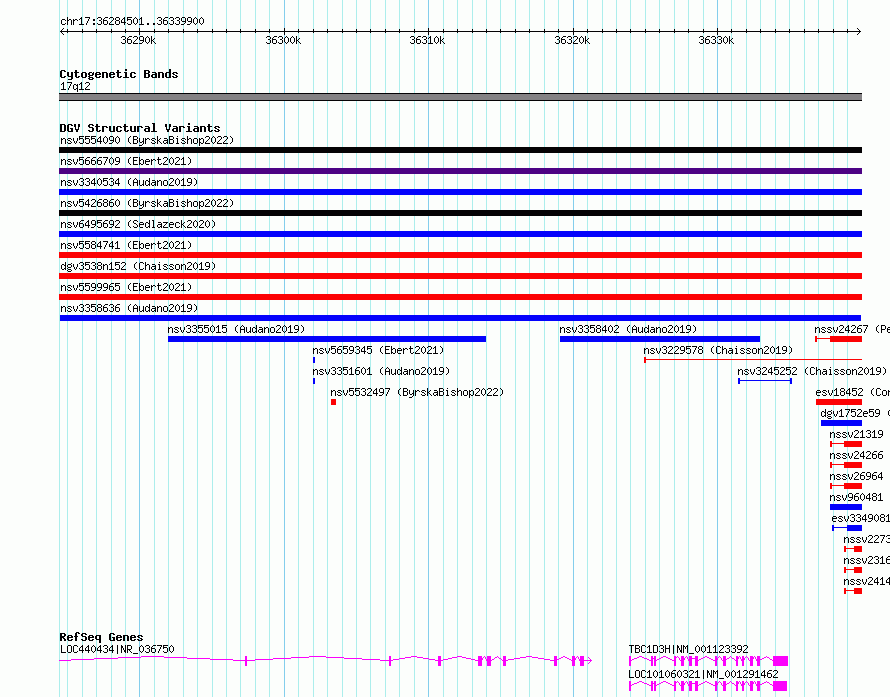Click the 36330k ruler position label
Screen dimensions: 890x697
716,40
